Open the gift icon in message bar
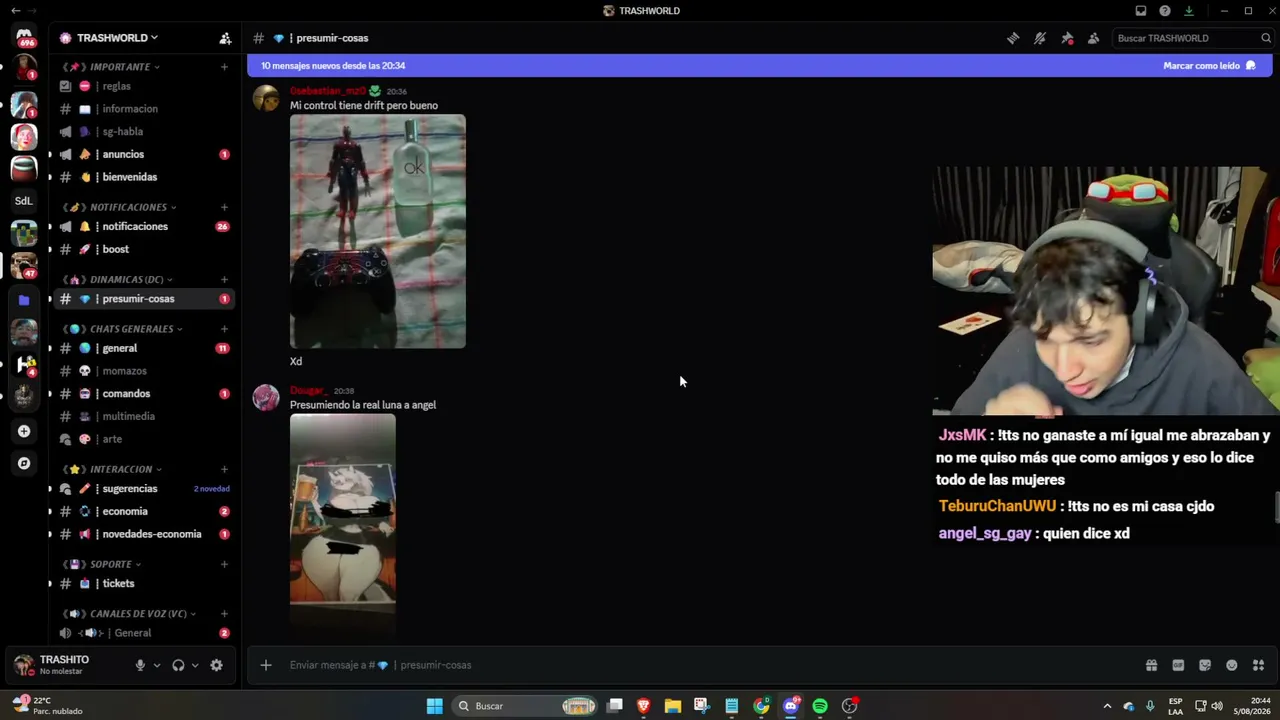1280x720 pixels. tap(1151, 665)
